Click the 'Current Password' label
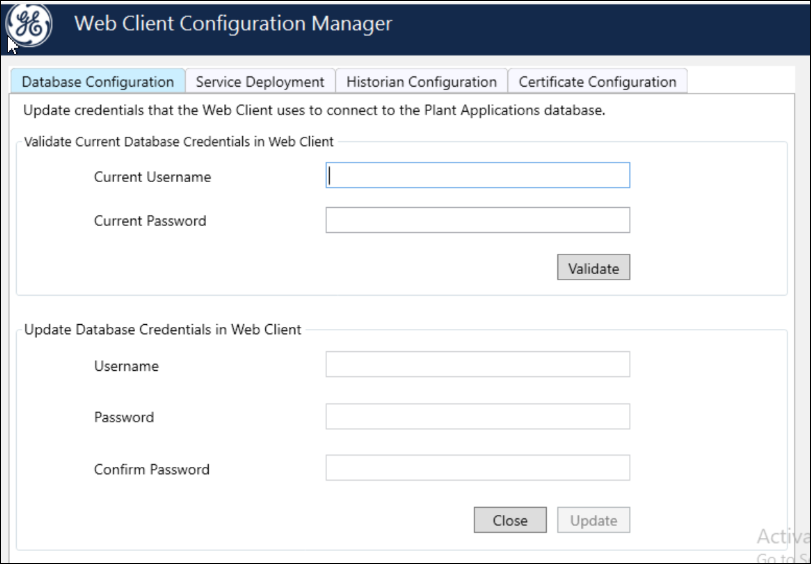 150,221
